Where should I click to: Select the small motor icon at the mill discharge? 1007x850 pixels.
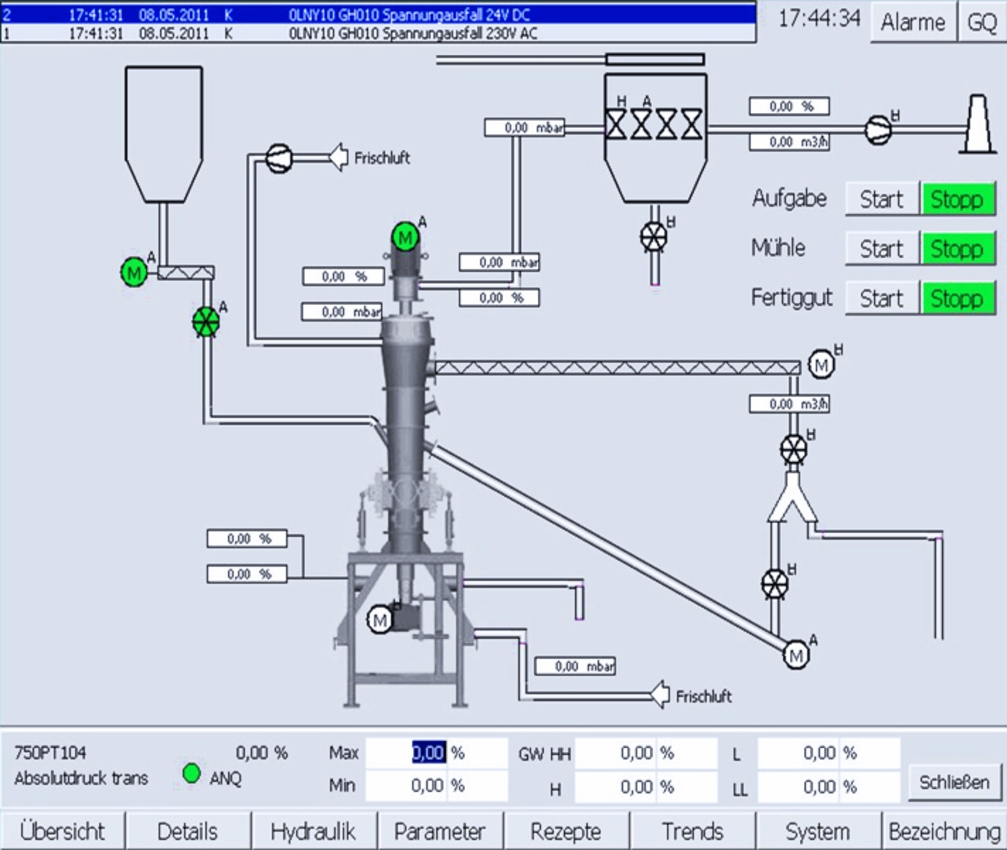click(x=380, y=621)
